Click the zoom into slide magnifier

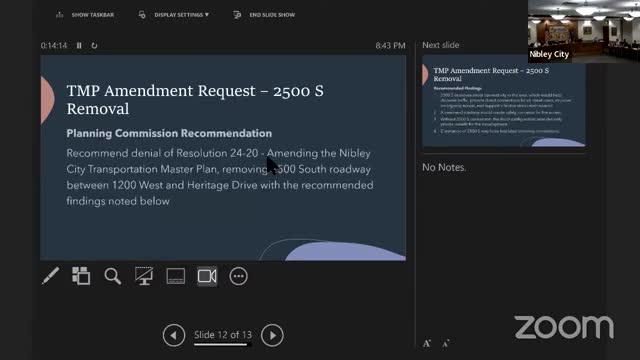click(112, 276)
